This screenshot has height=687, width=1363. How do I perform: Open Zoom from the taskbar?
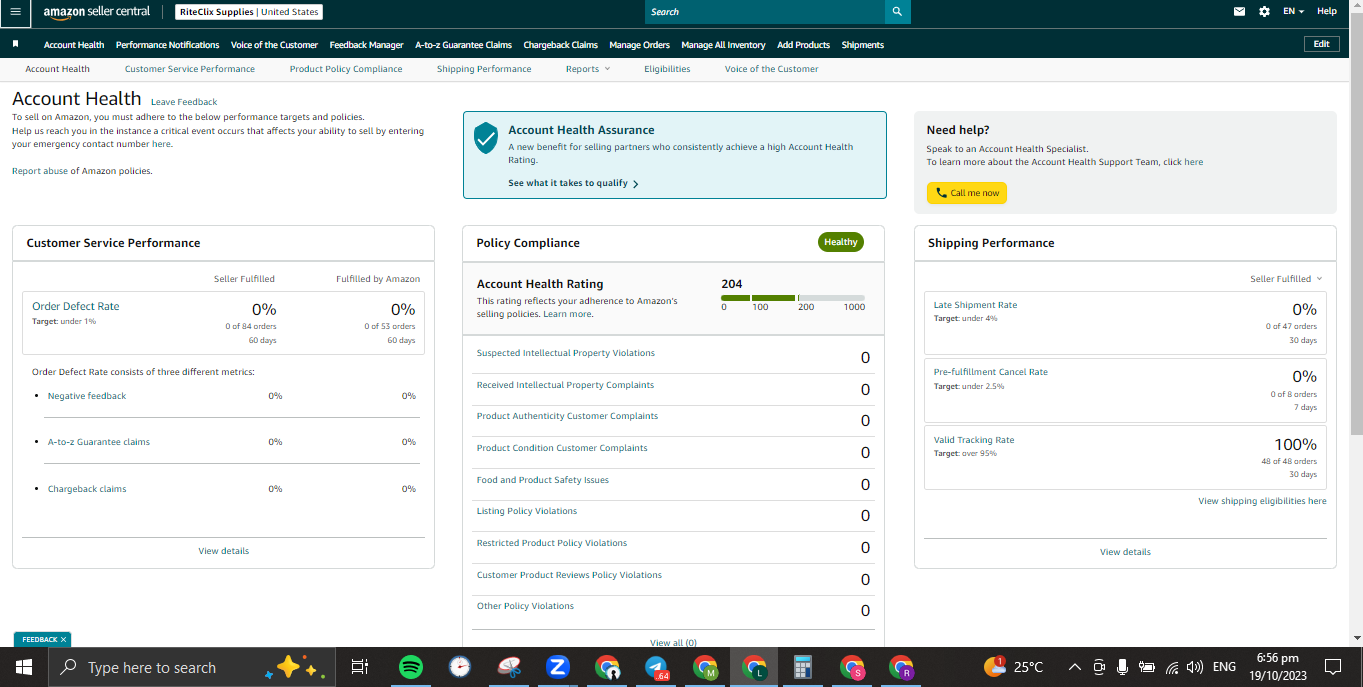tap(557, 667)
